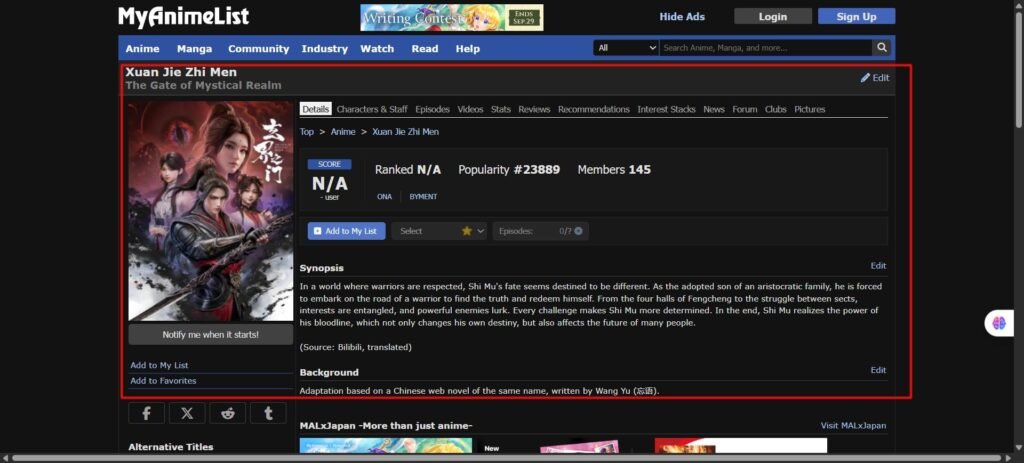
Task: Click the Add to Favorites link
Action: pyautogui.click(x=163, y=381)
